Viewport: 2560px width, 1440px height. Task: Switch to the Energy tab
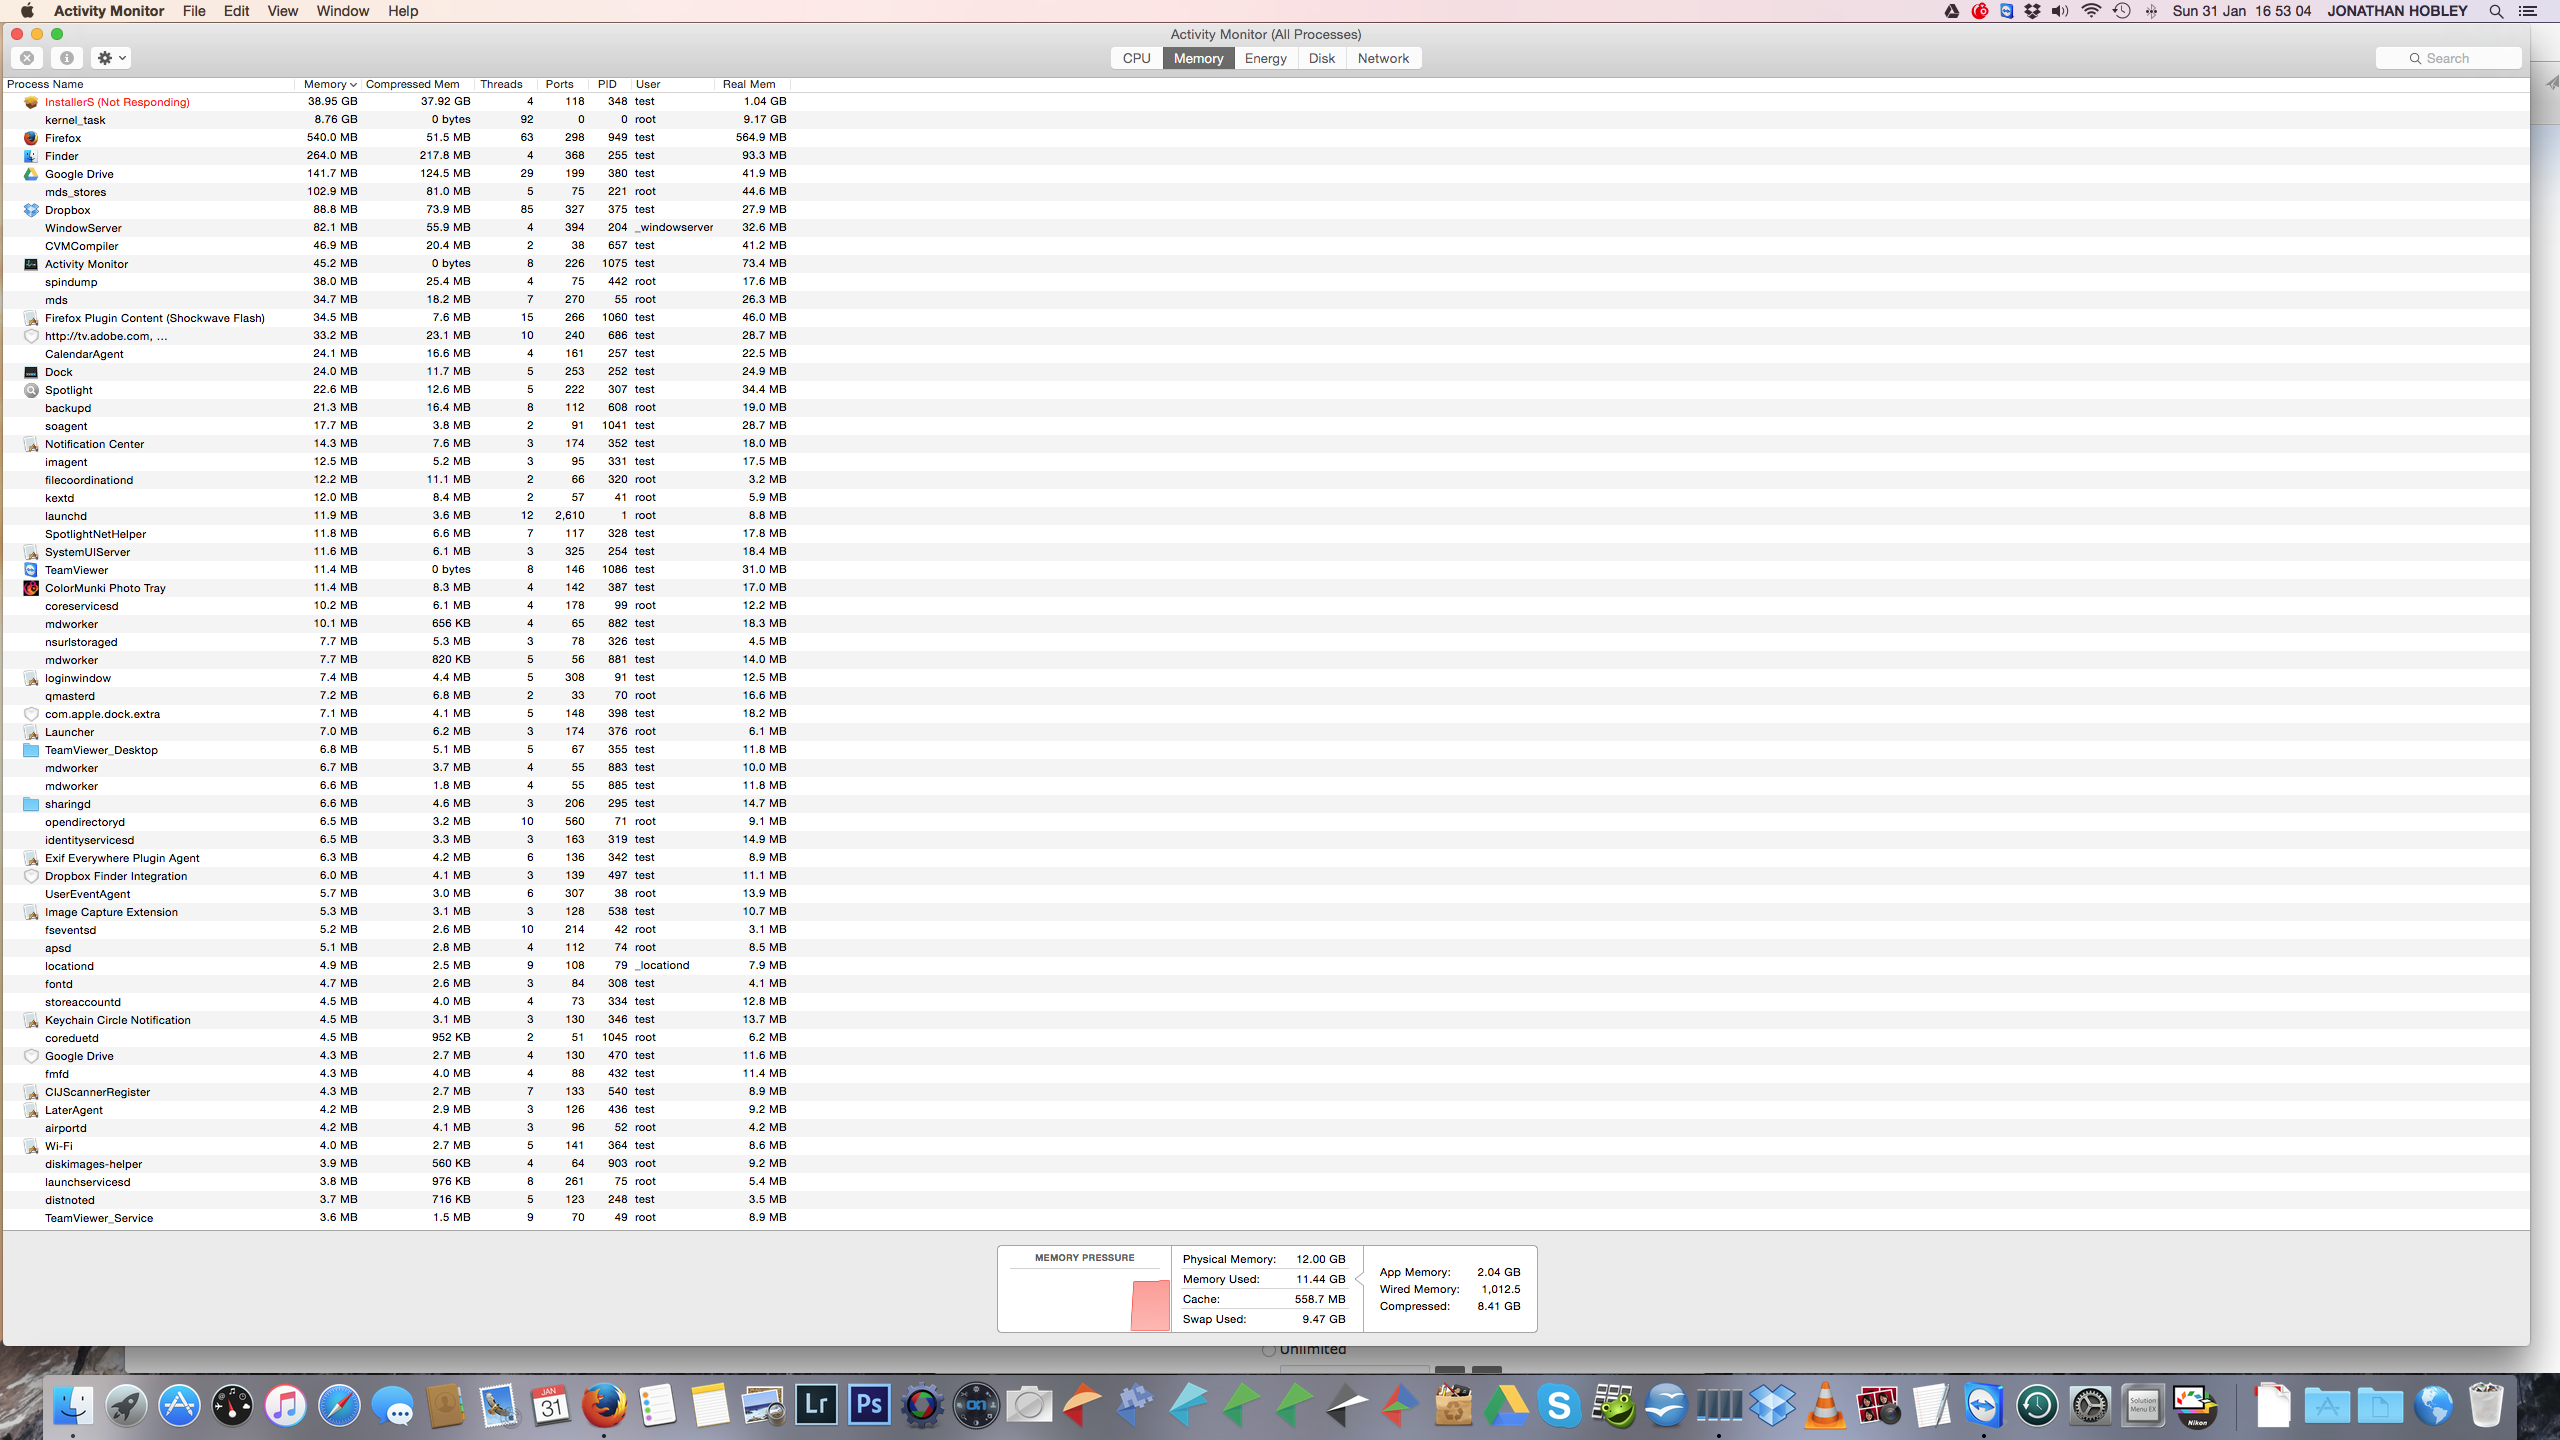pyautogui.click(x=1265, y=58)
